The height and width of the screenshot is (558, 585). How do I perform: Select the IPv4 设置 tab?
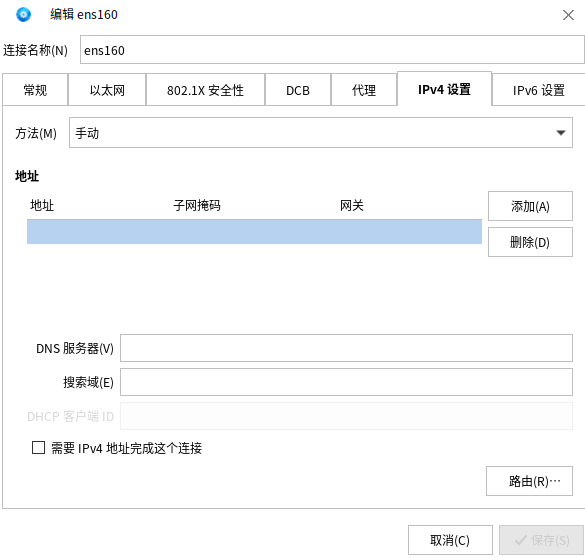[444, 89]
